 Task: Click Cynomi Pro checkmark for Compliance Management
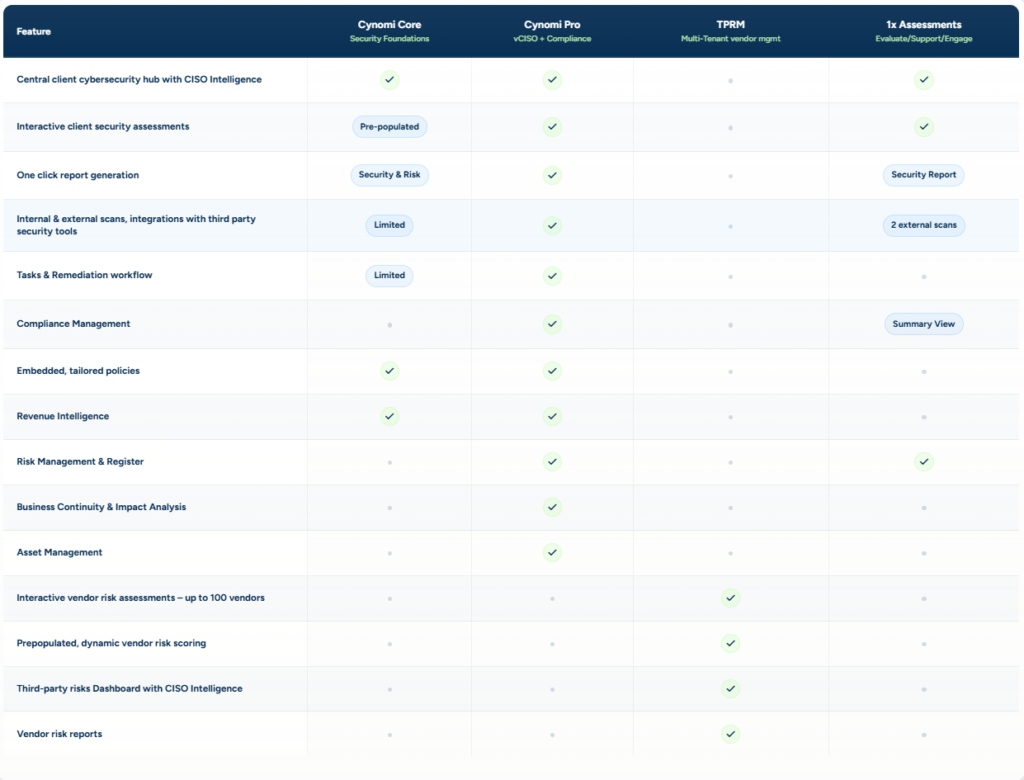pos(552,324)
